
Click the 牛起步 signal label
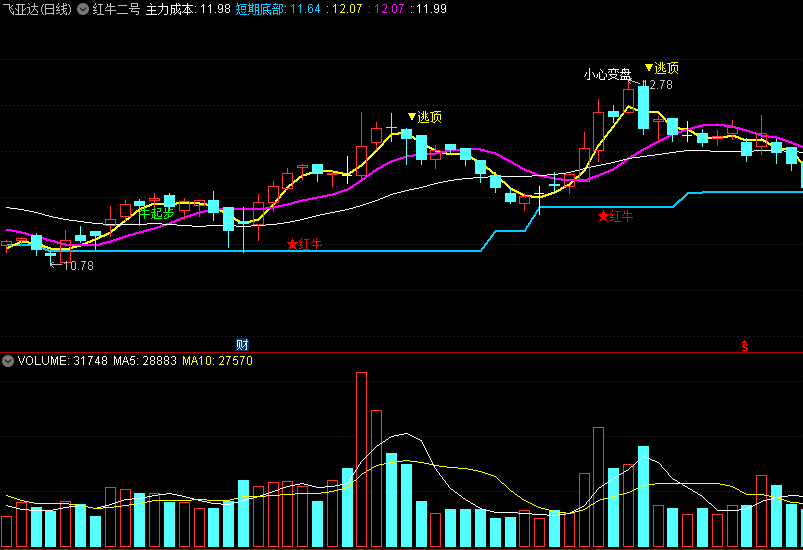(x=156, y=213)
